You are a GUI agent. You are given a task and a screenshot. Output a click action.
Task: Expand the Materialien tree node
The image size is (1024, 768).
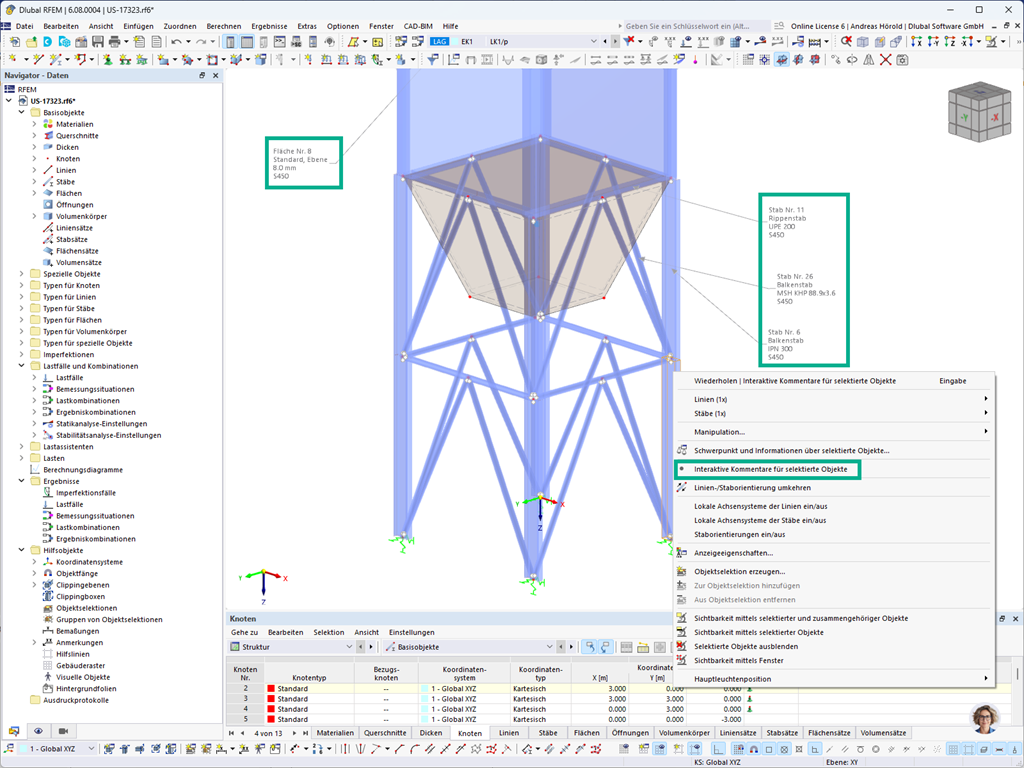[x=34, y=124]
